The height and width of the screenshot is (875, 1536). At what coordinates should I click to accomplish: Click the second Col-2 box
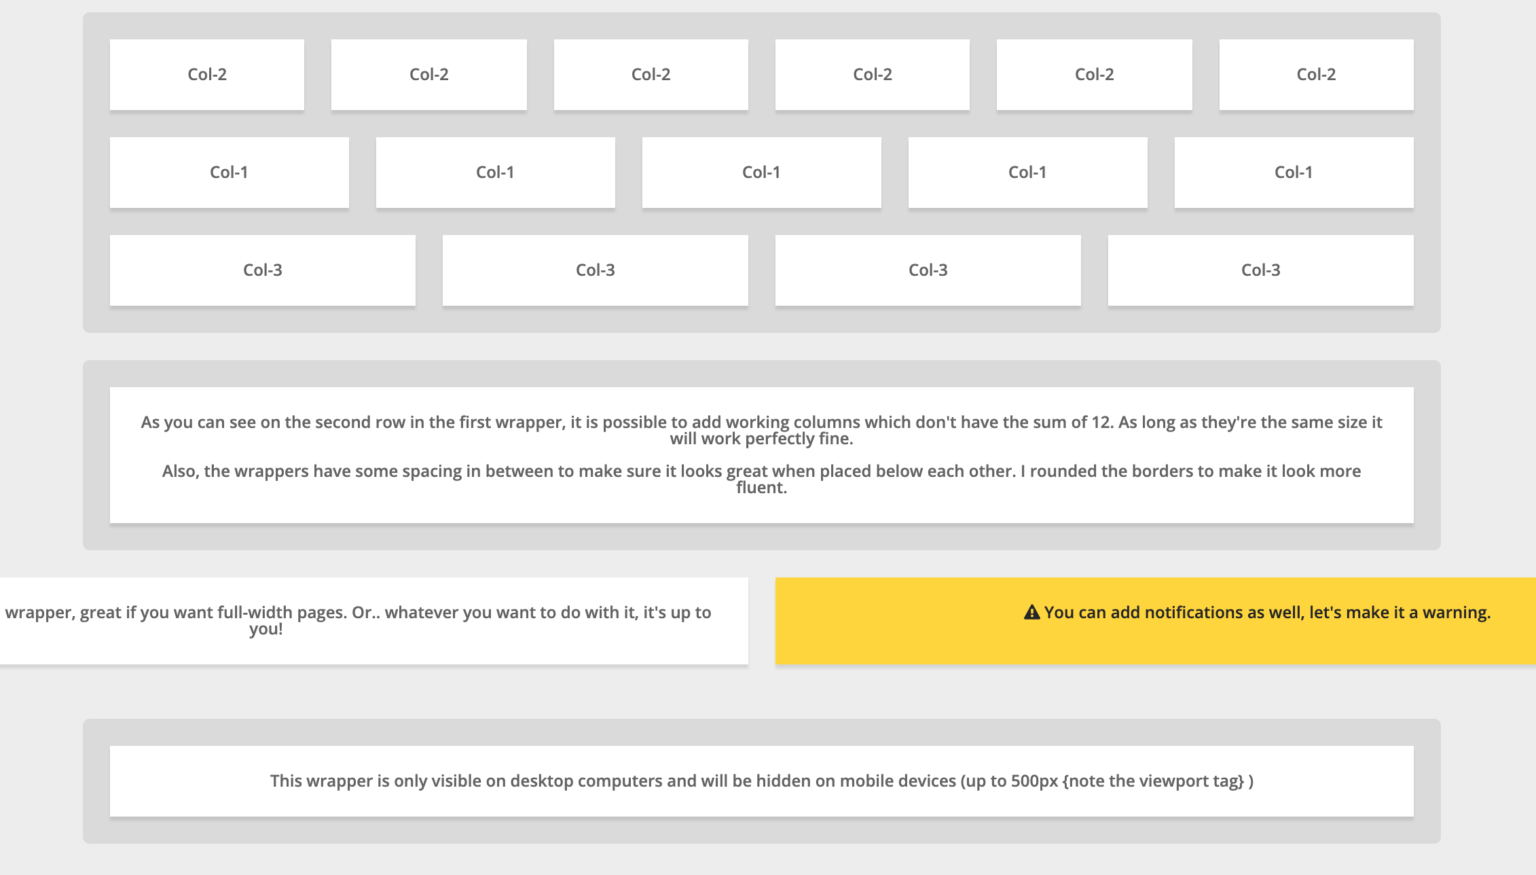[x=428, y=74]
